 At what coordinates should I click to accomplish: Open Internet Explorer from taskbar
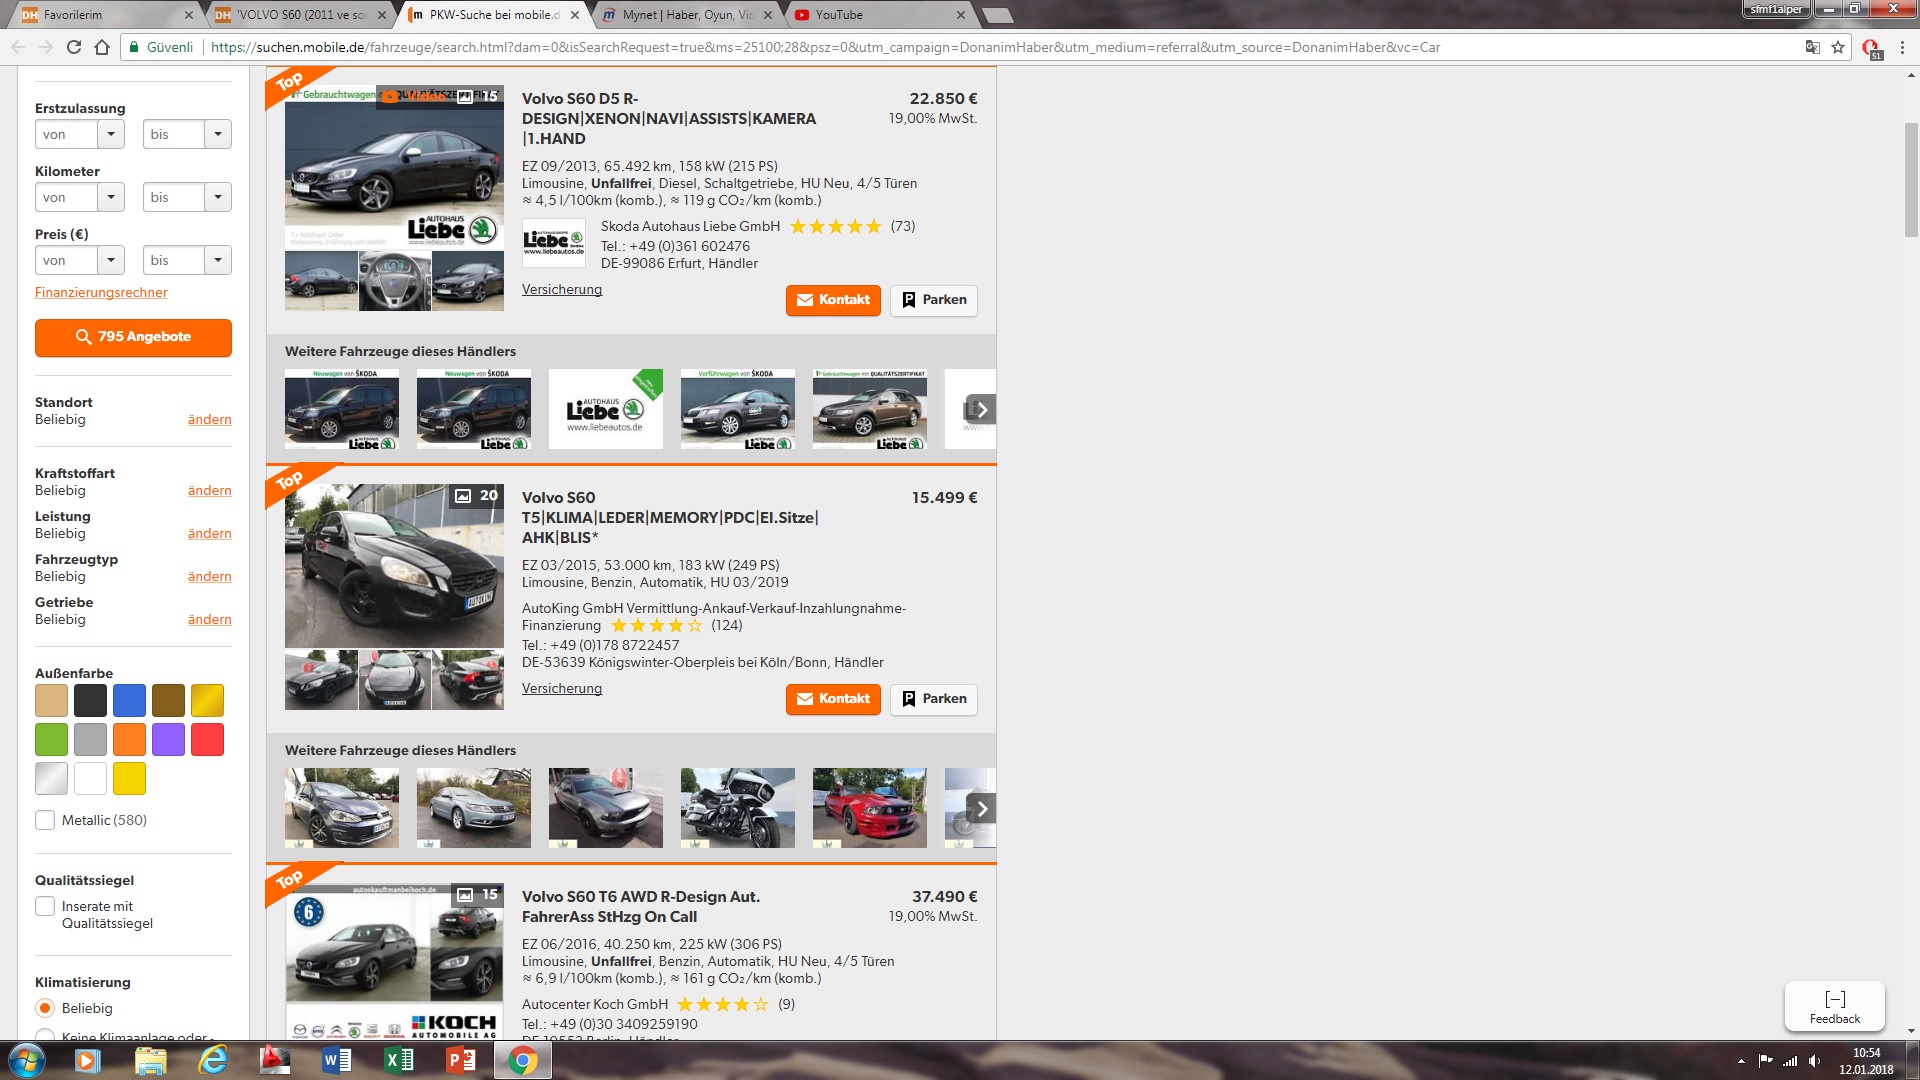click(x=213, y=1060)
